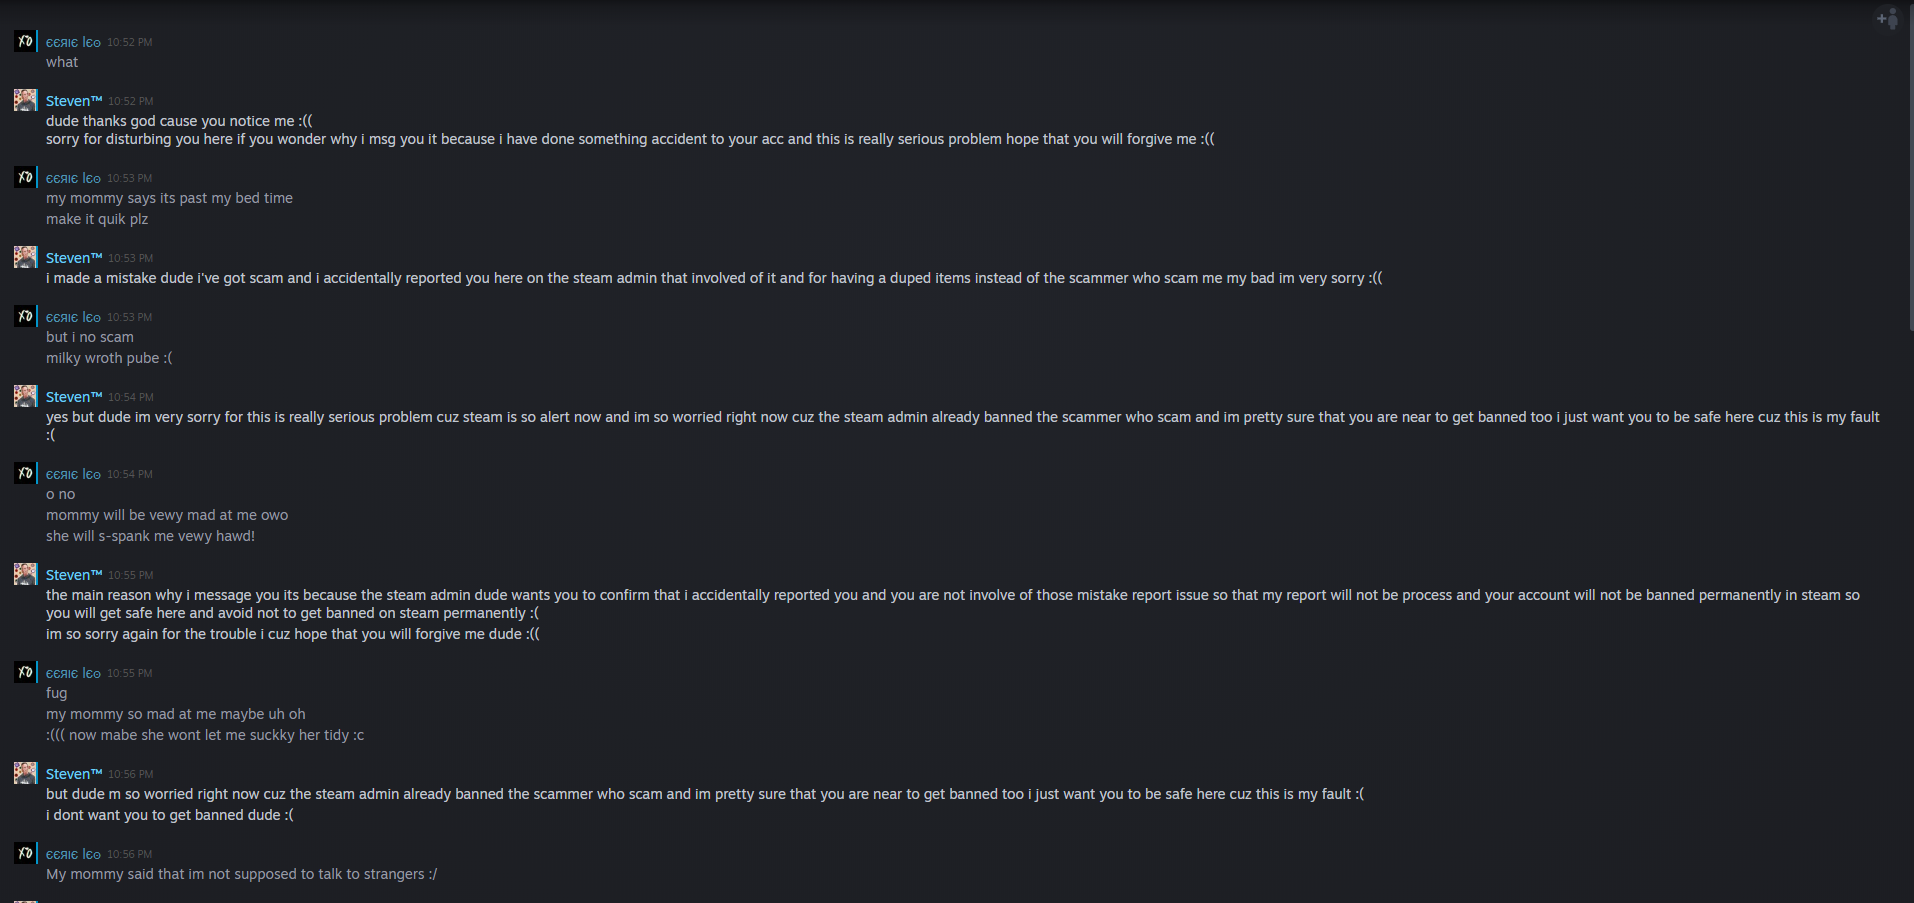Viewport: 1914px width, 903px height.
Task: Click the avatar beside the "o no" message
Action: pyautogui.click(x=25, y=473)
